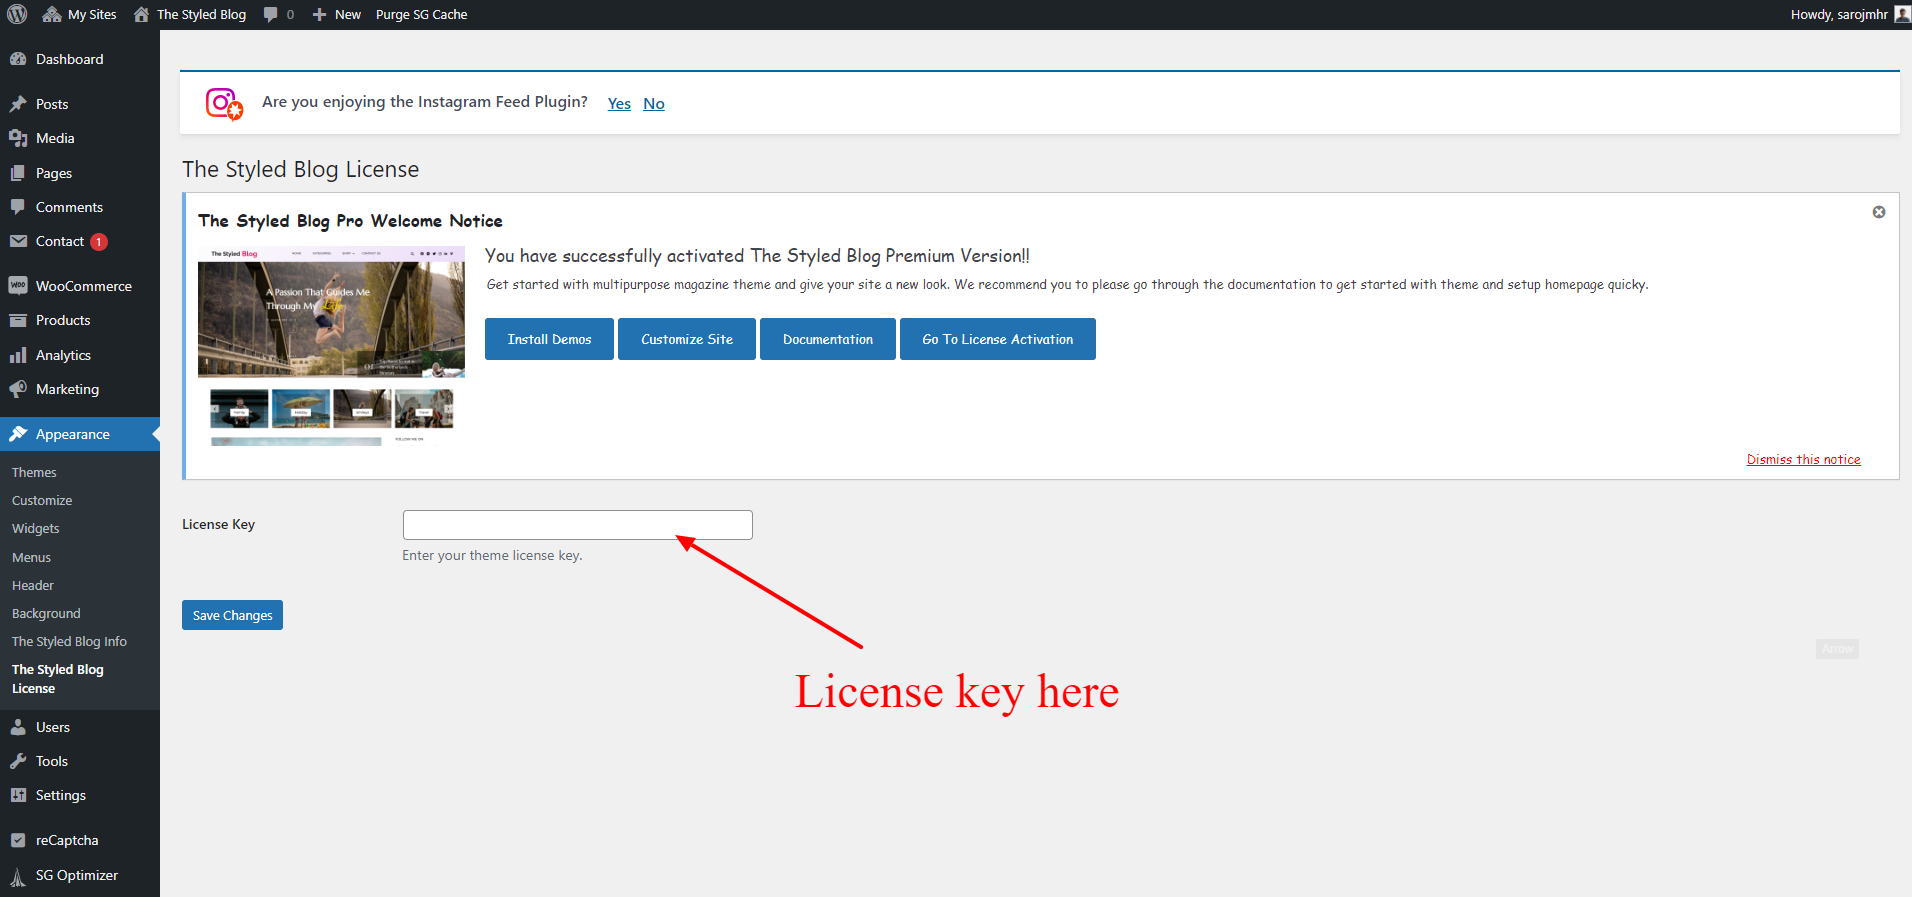1912x897 pixels.
Task: Click the WordPress logo icon in admin bar
Action: point(17,14)
